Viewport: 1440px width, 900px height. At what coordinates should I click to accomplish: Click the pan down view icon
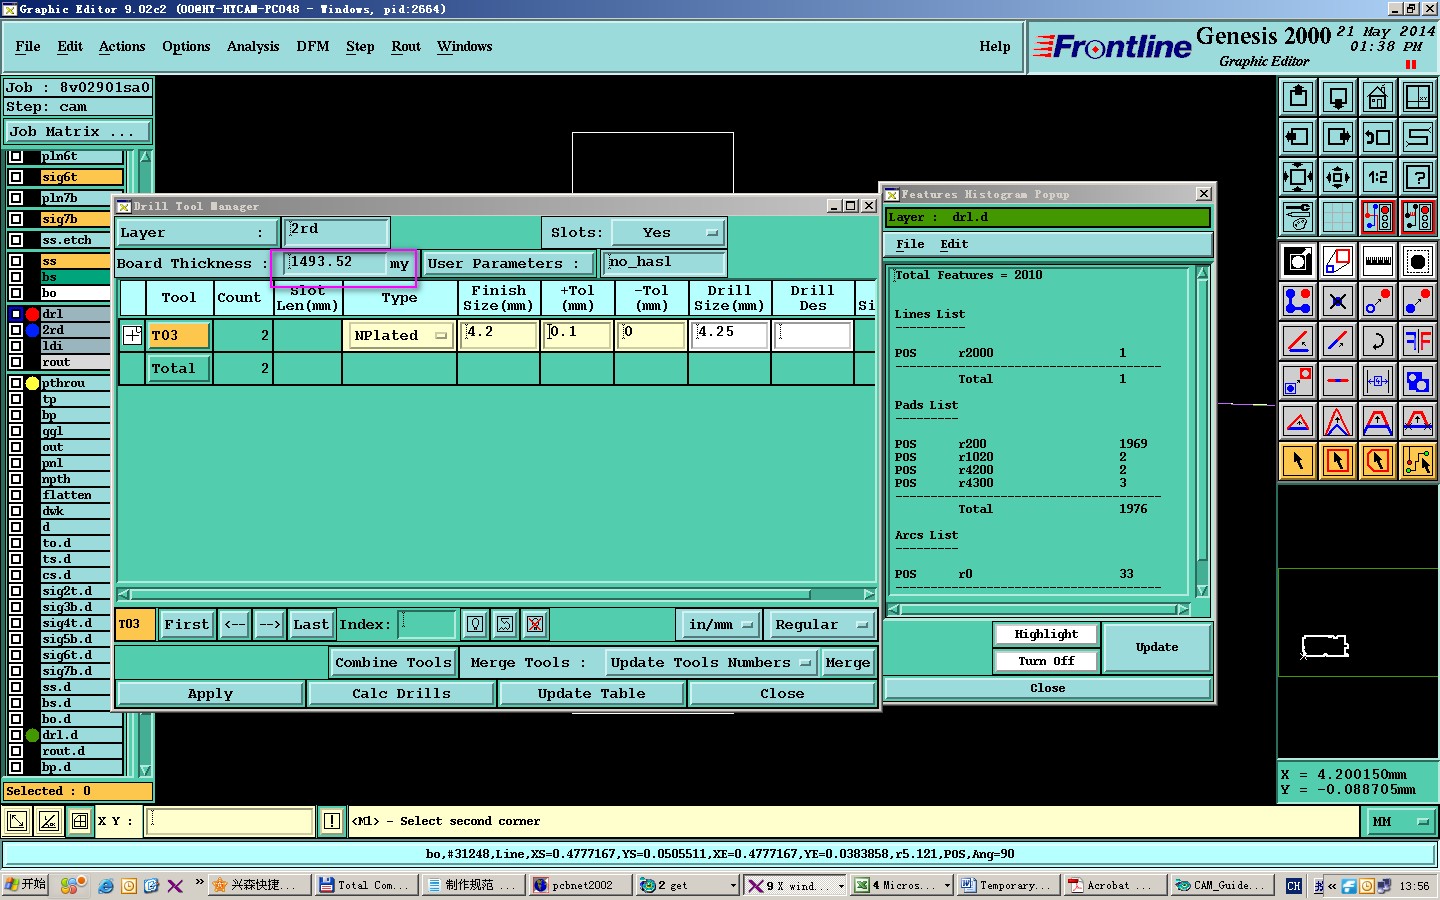[x=1338, y=97]
